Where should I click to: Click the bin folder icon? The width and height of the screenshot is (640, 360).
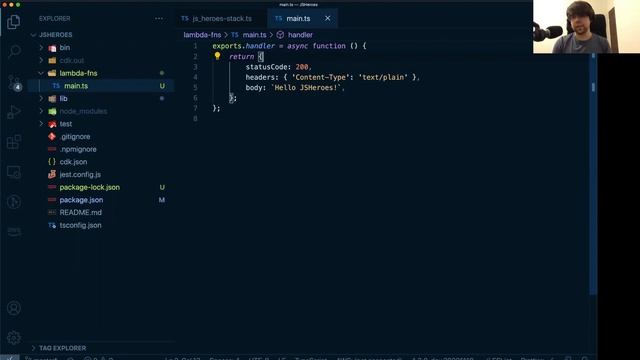click(x=52, y=48)
